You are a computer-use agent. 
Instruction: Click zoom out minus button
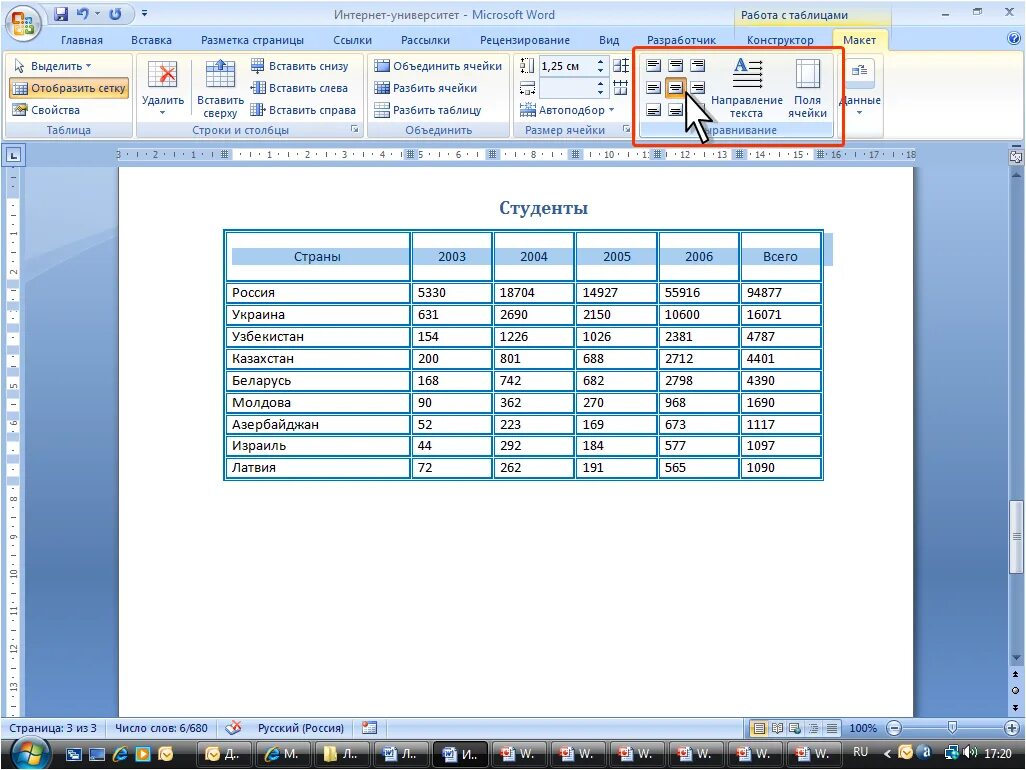pyautogui.click(x=894, y=728)
